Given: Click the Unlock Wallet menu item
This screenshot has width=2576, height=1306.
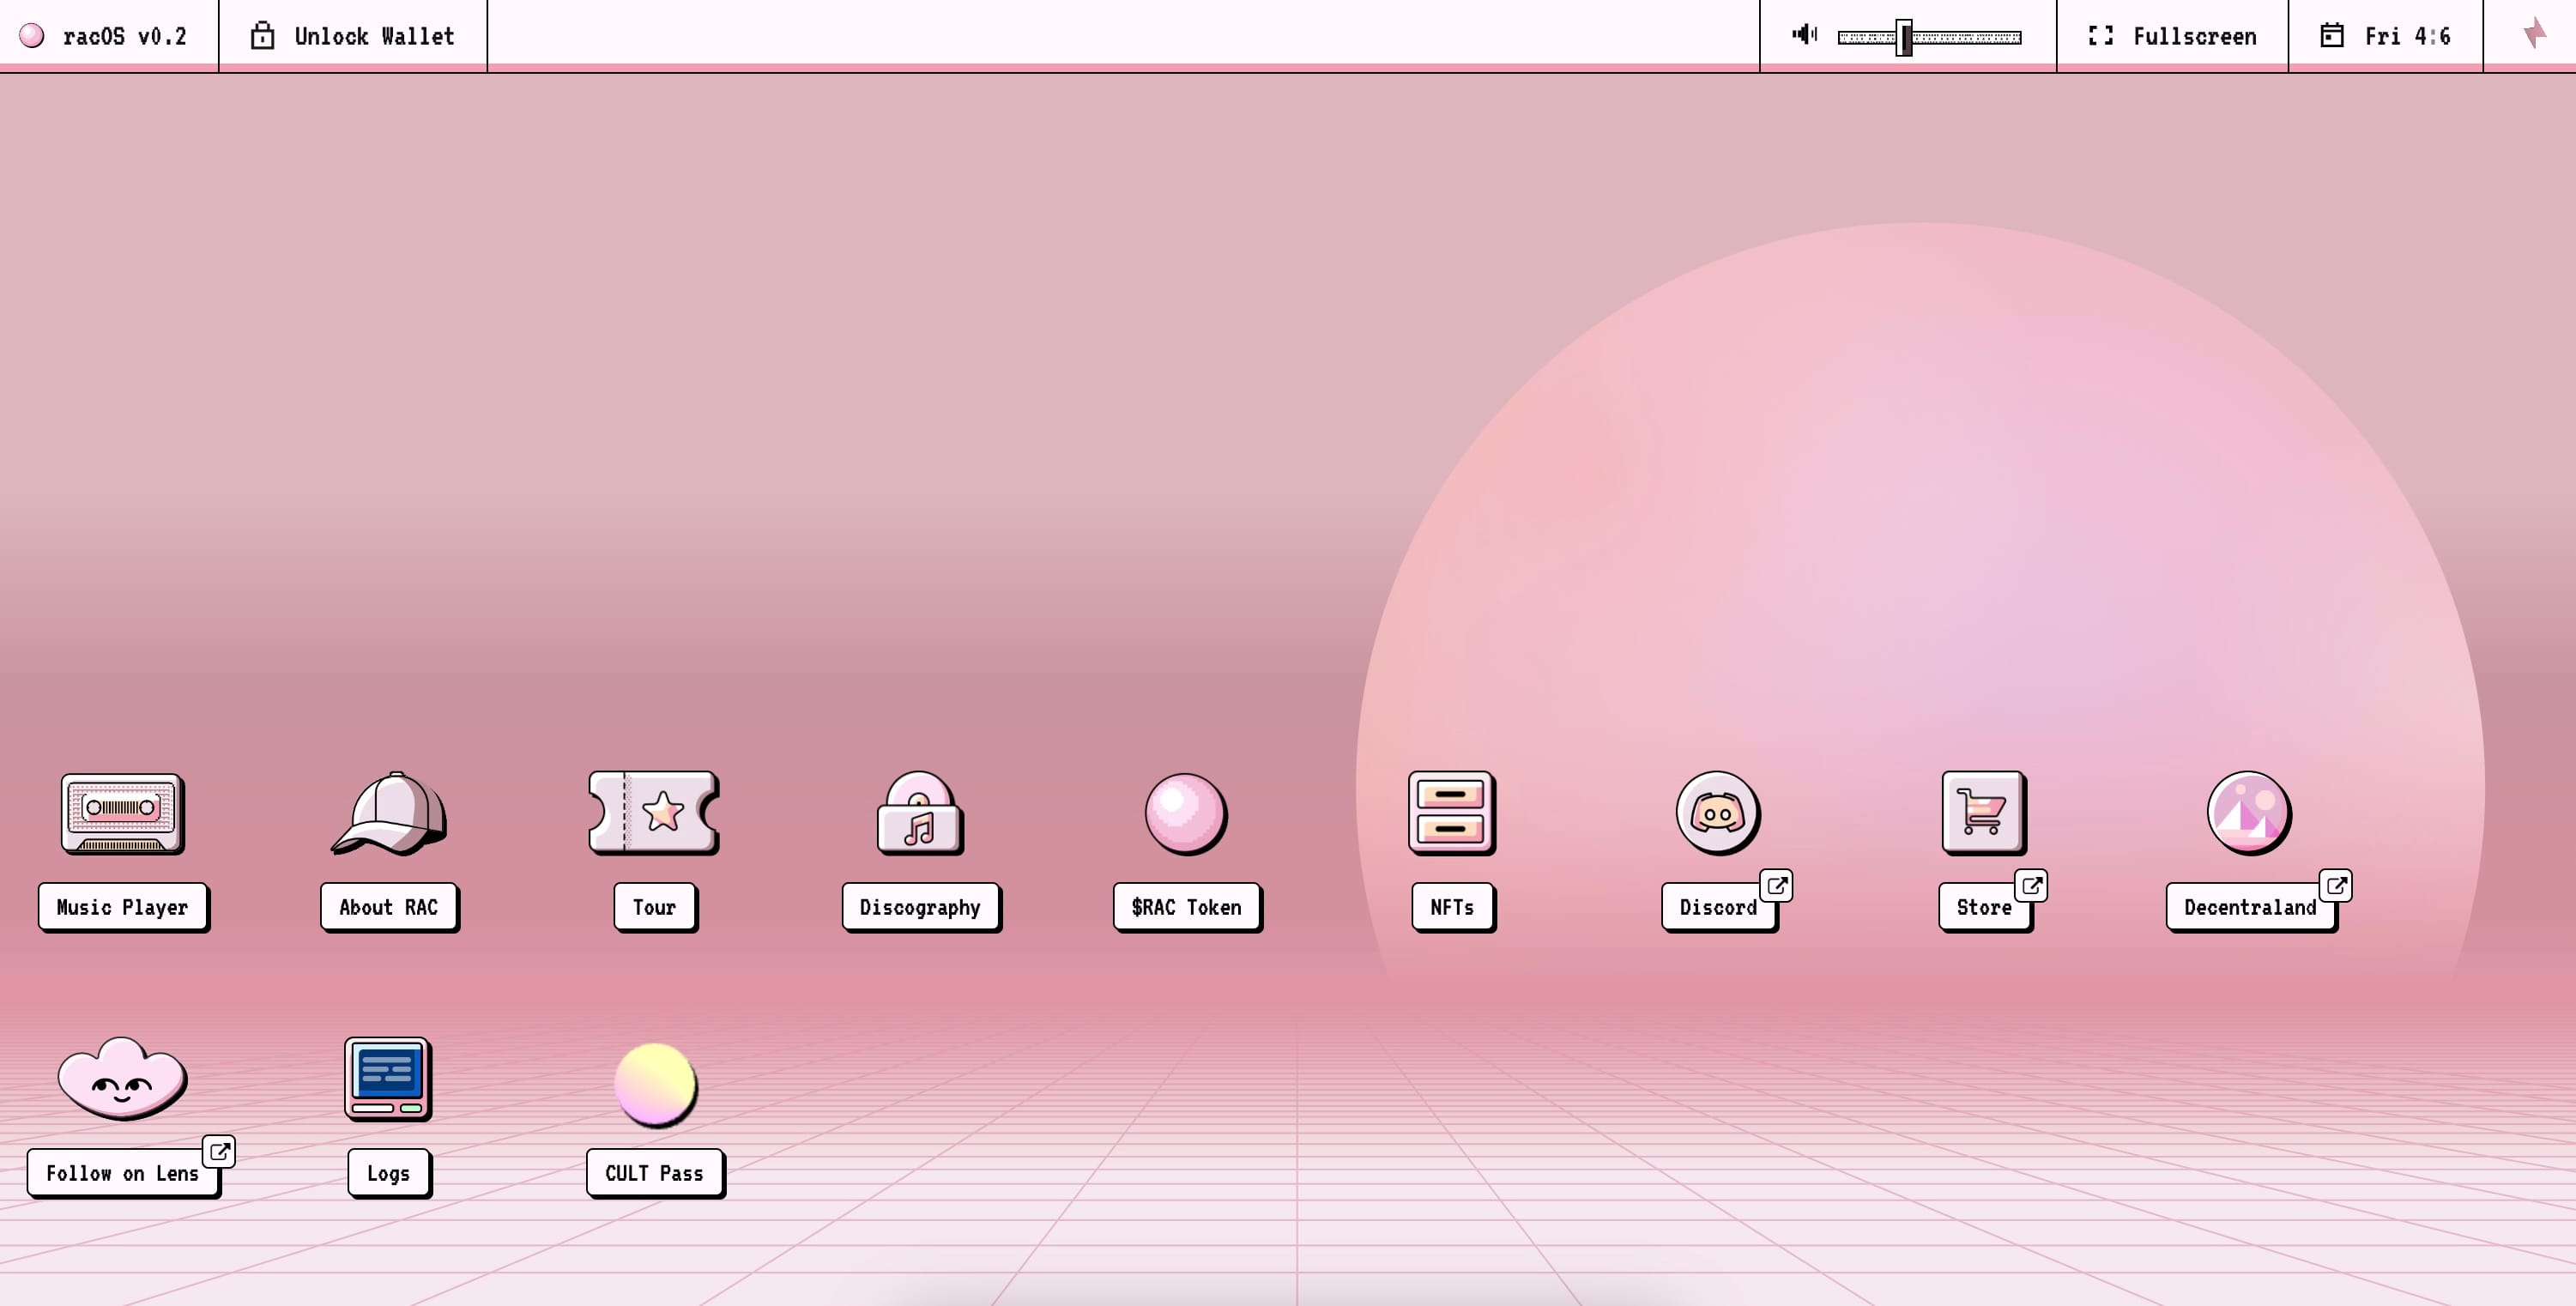Looking at the screenshot, I should (x=351, y=35).
